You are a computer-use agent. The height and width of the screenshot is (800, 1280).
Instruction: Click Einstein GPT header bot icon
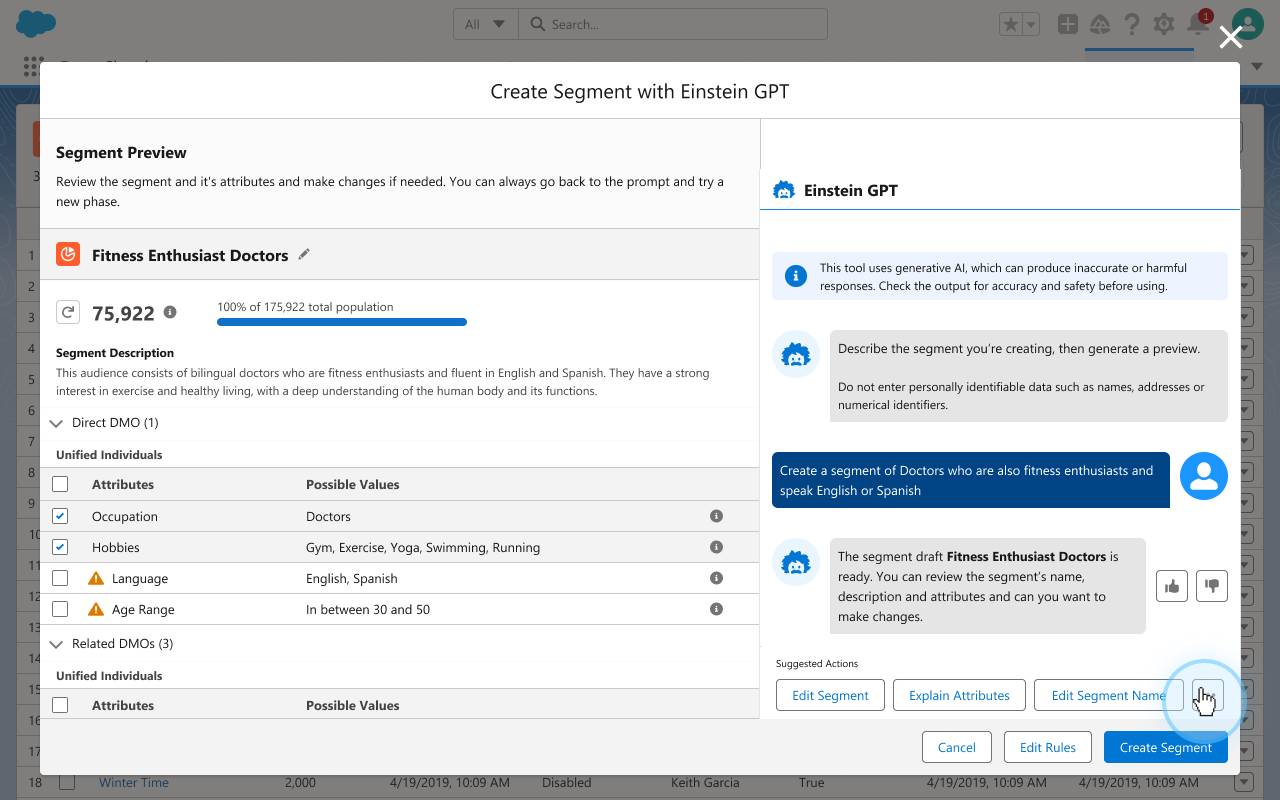[x=784, y=190]
